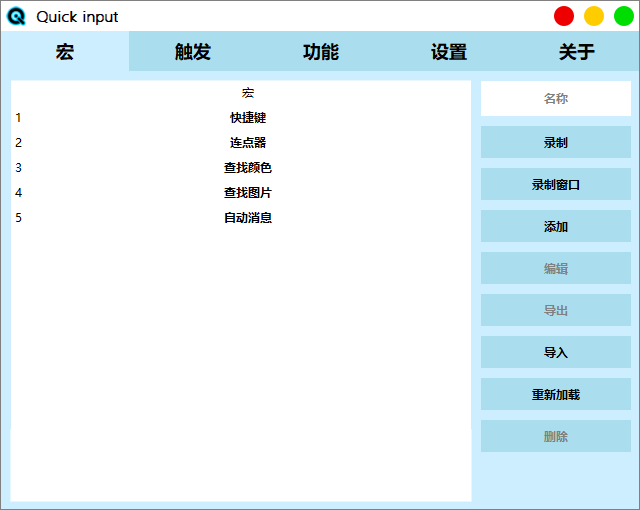Click row number 4 in macro list
Image resolution: width=640 pixels, height=510 pixels.
click(18, 193)
